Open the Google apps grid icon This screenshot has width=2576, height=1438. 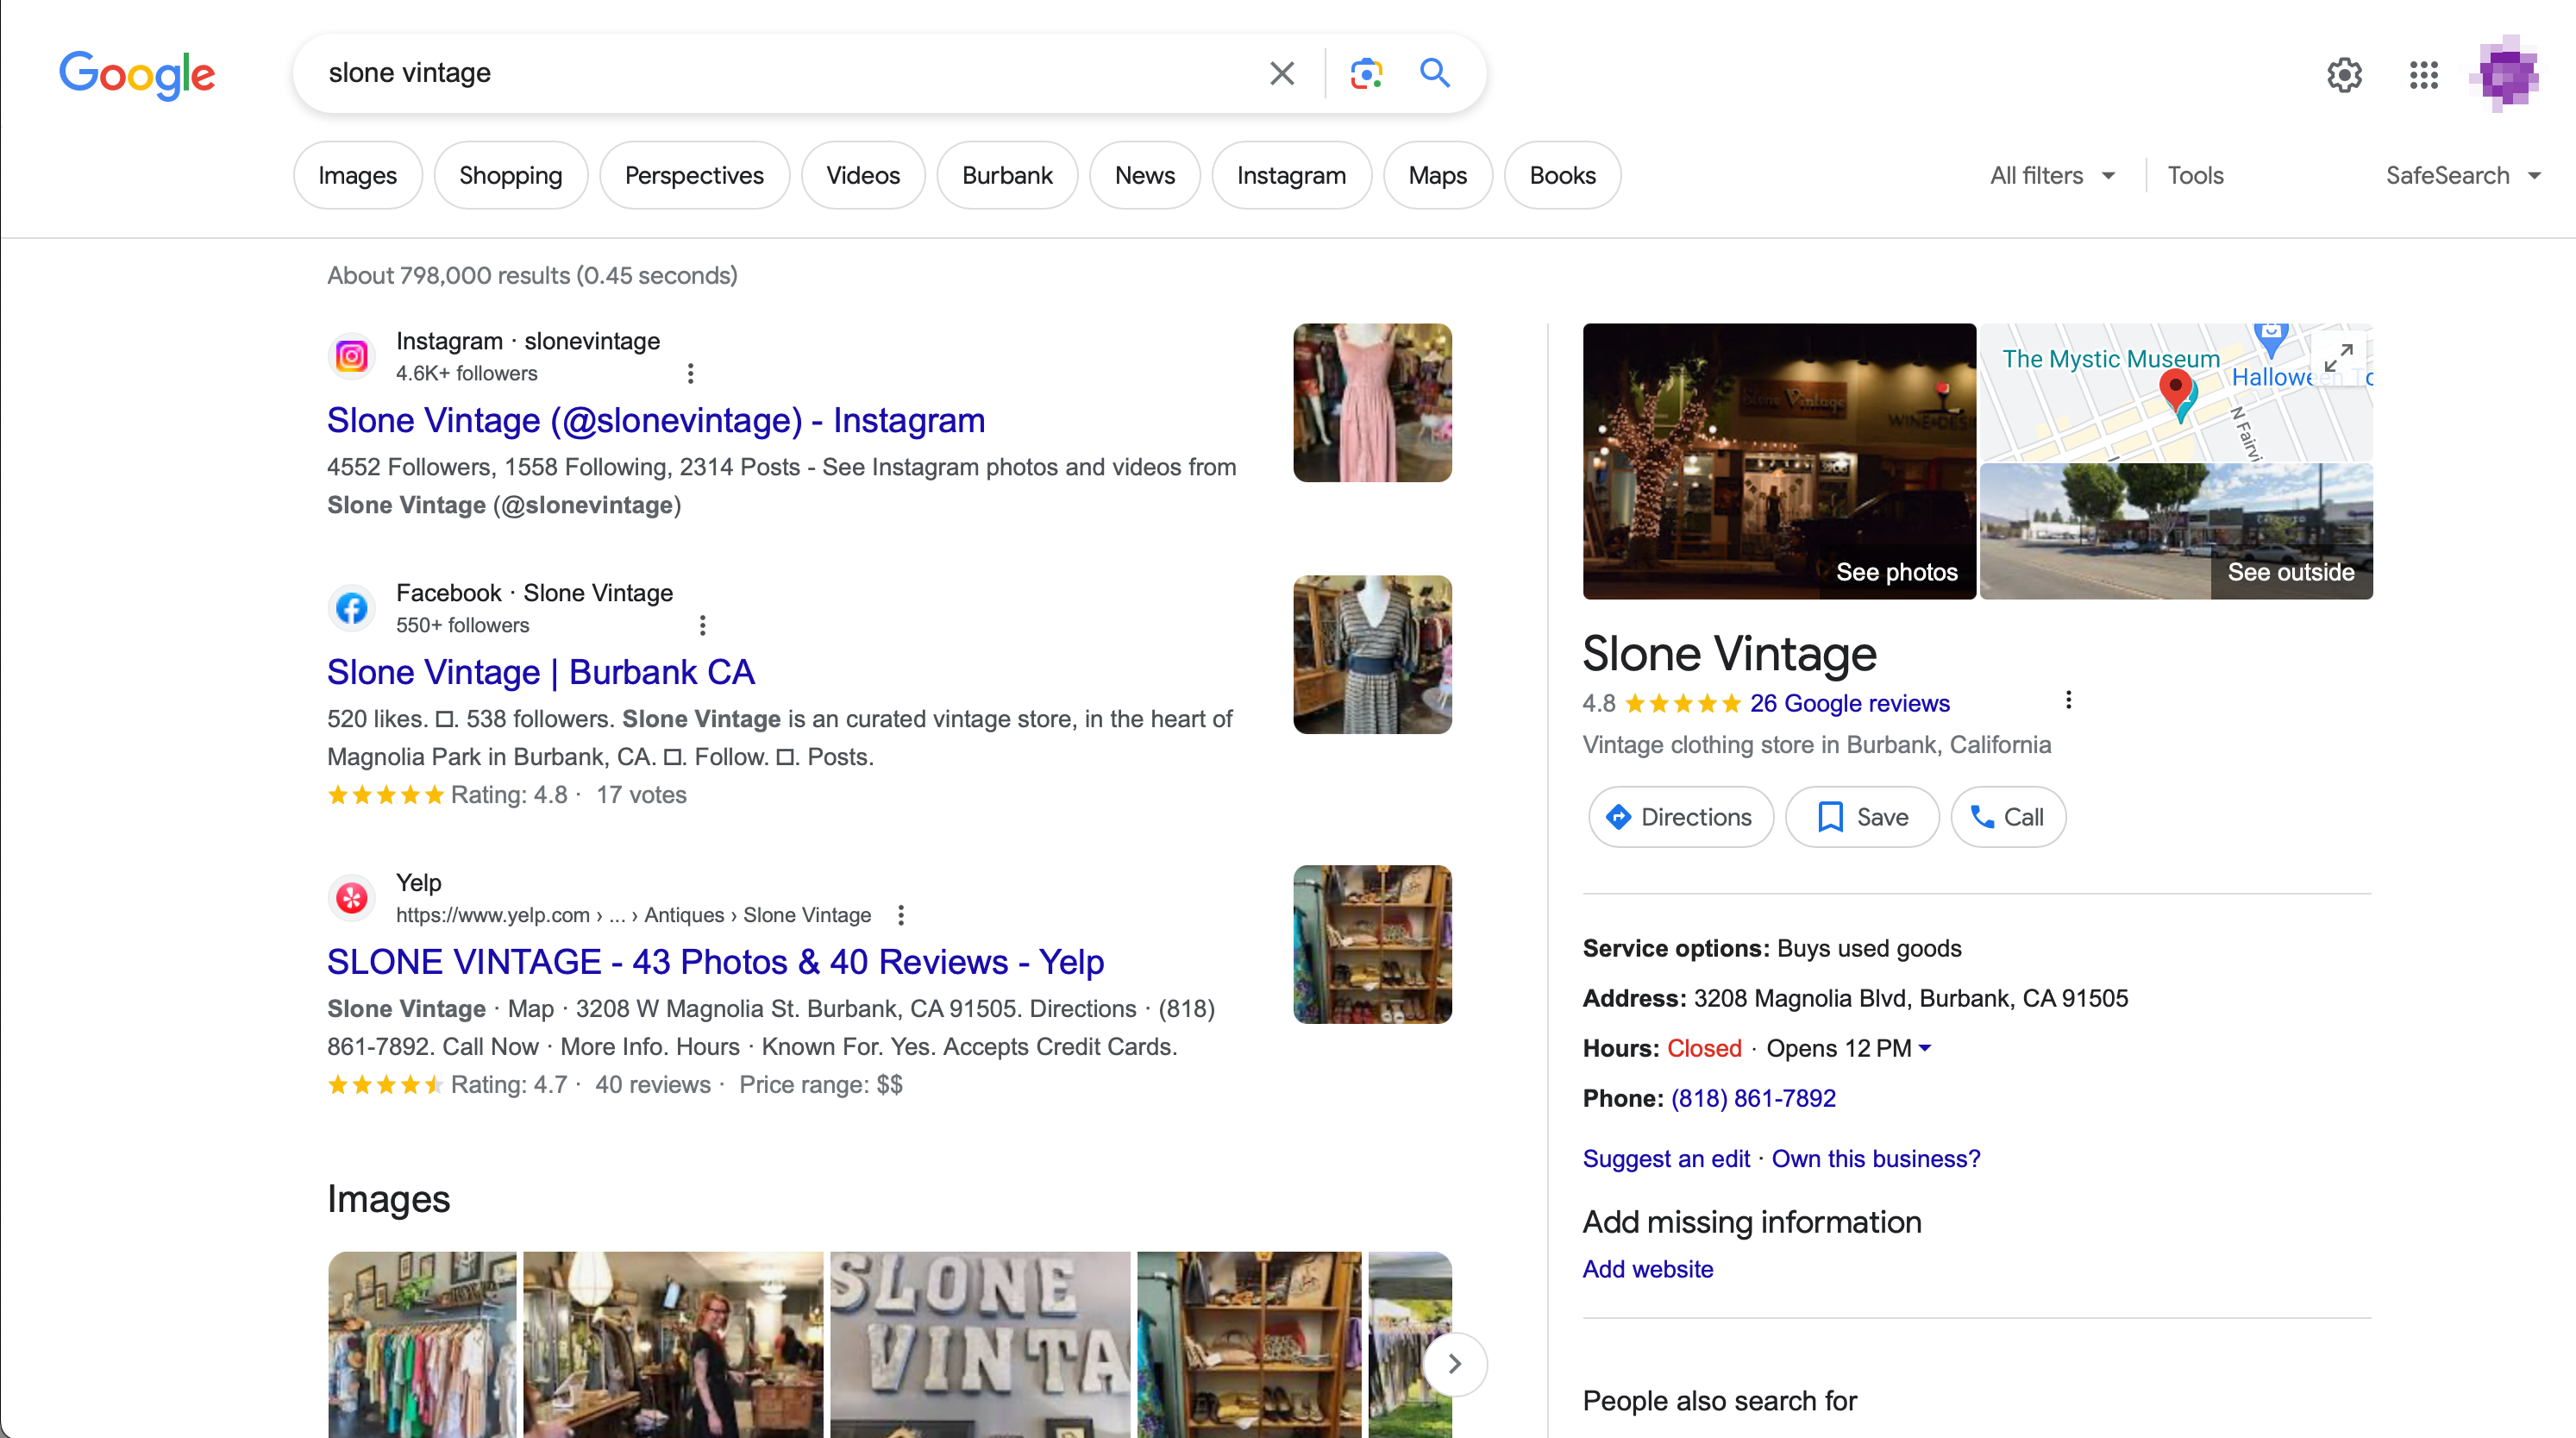tap(2424, 75)
